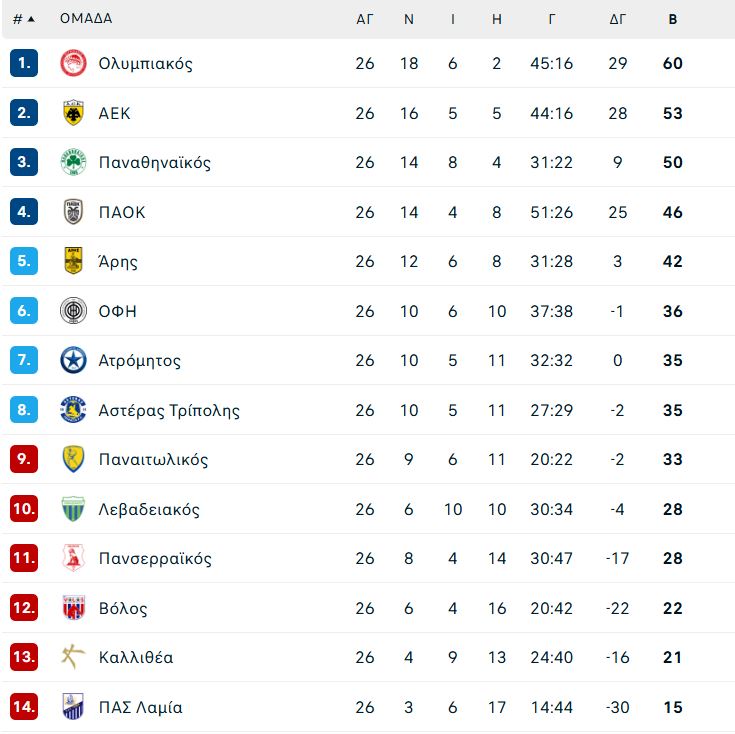
Task: Sort by goal difference ΔΓ header
Action: point(617,19)
